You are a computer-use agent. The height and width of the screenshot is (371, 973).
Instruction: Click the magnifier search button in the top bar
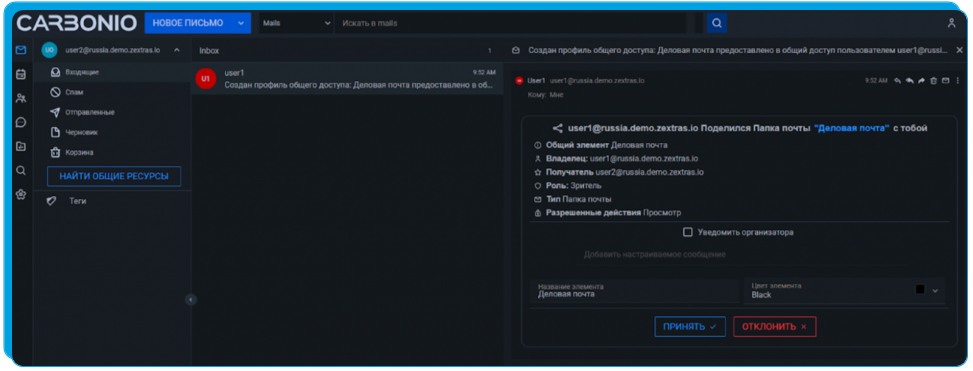click(717, 23)
